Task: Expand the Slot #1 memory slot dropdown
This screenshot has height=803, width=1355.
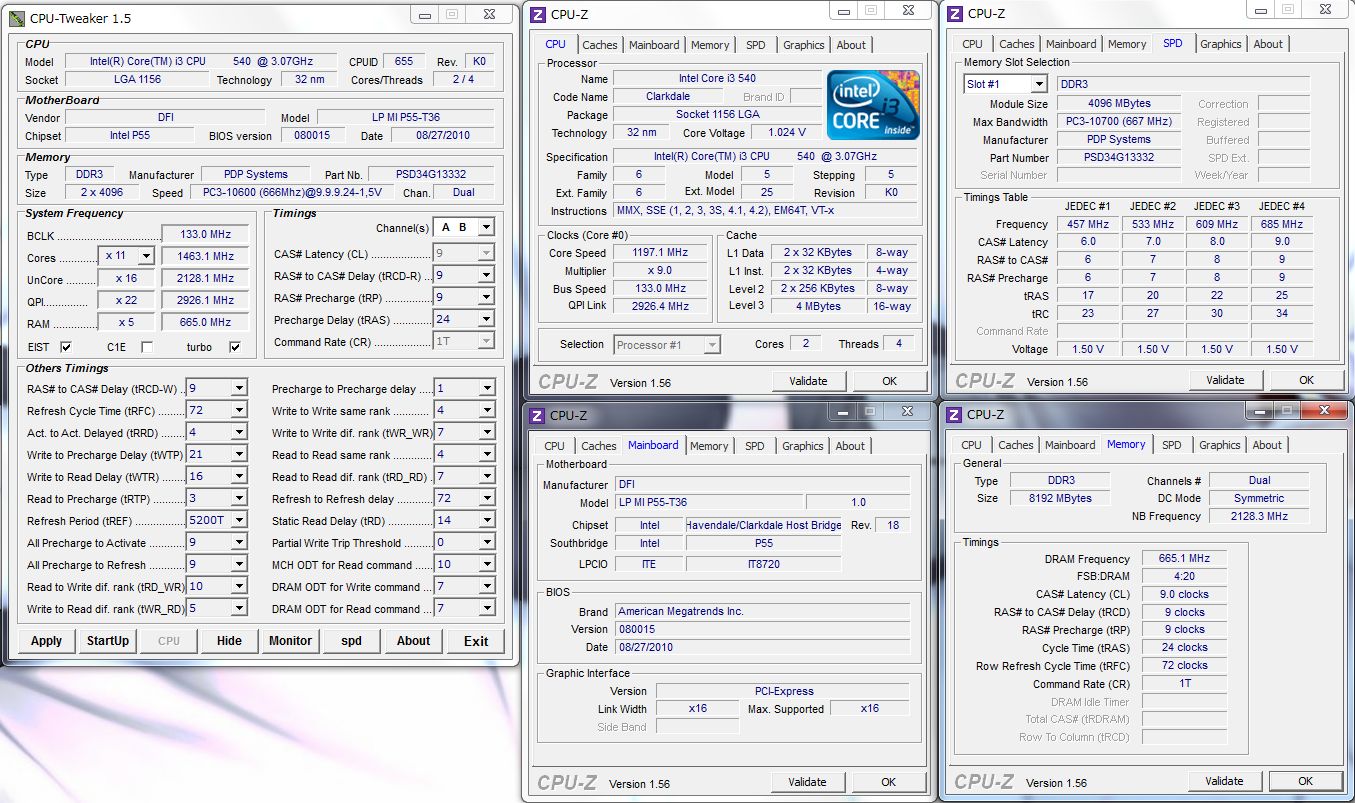Action: coord(1039,85)
